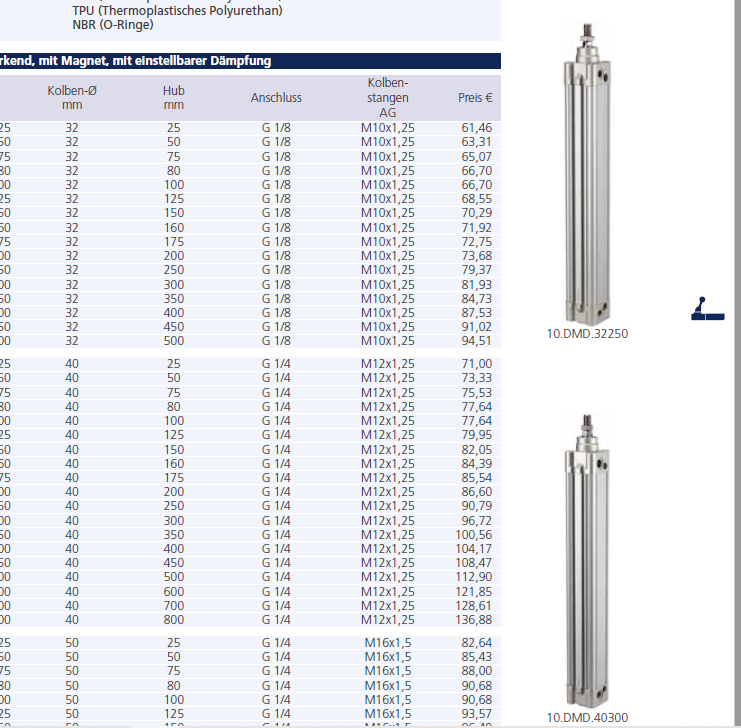
Task: Click price 70,29
Action: click(x=476, y=213)
